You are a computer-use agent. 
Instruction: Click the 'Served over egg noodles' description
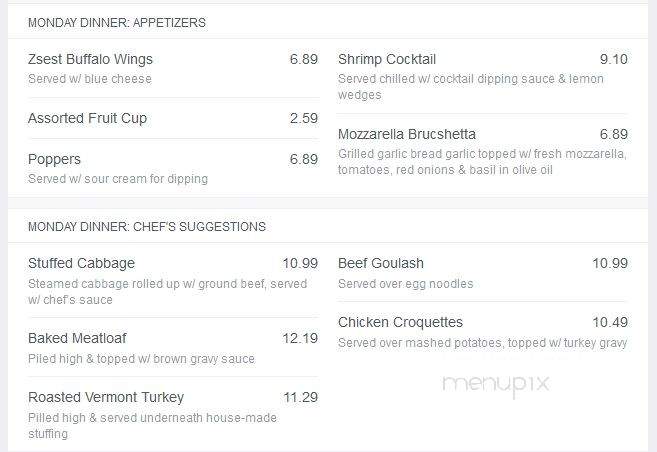[406, 284]
